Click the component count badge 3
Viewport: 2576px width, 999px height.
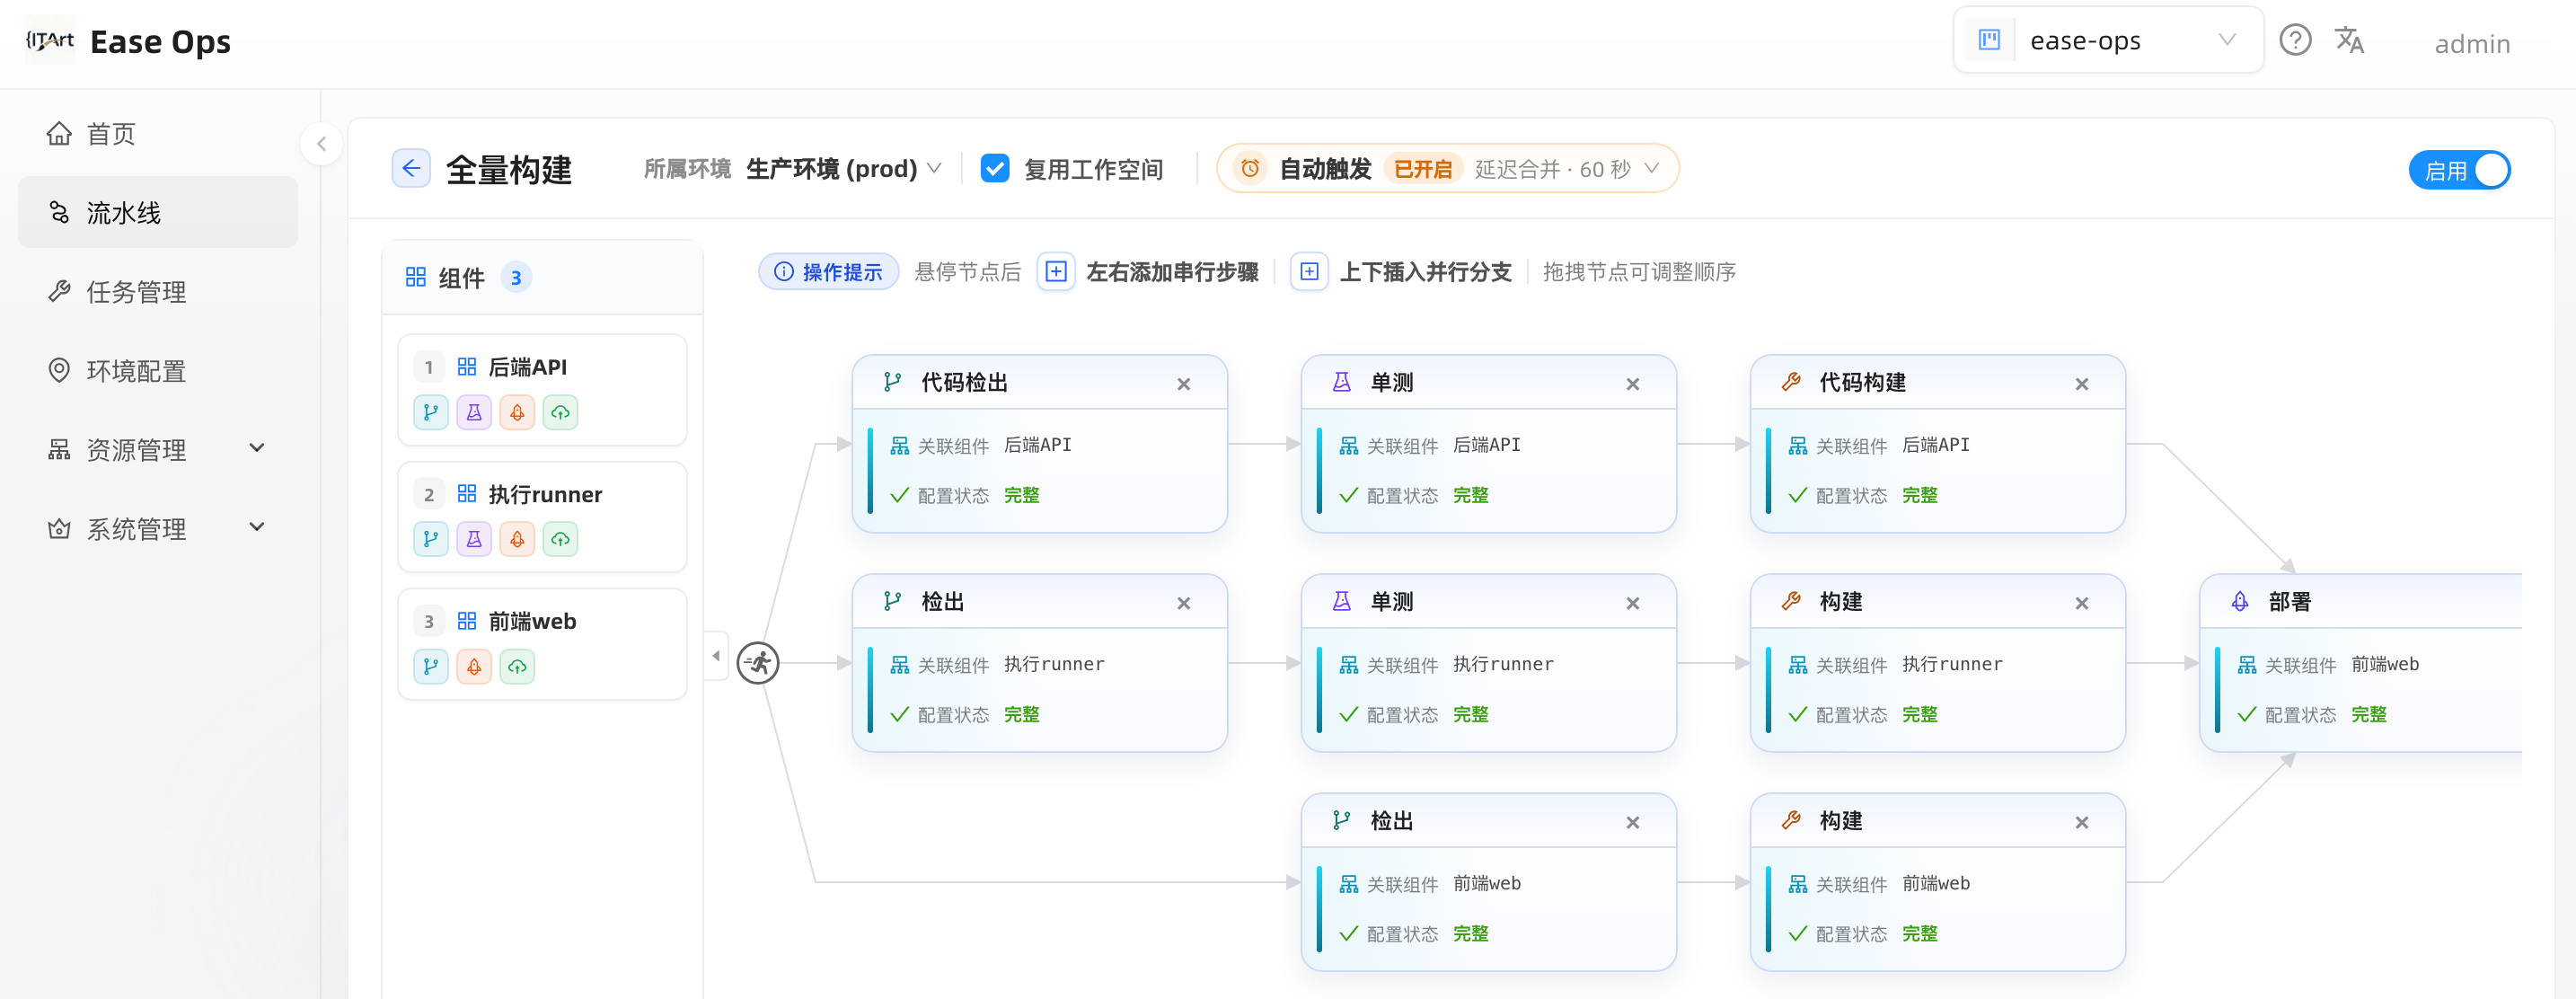[x=516, y=277]
